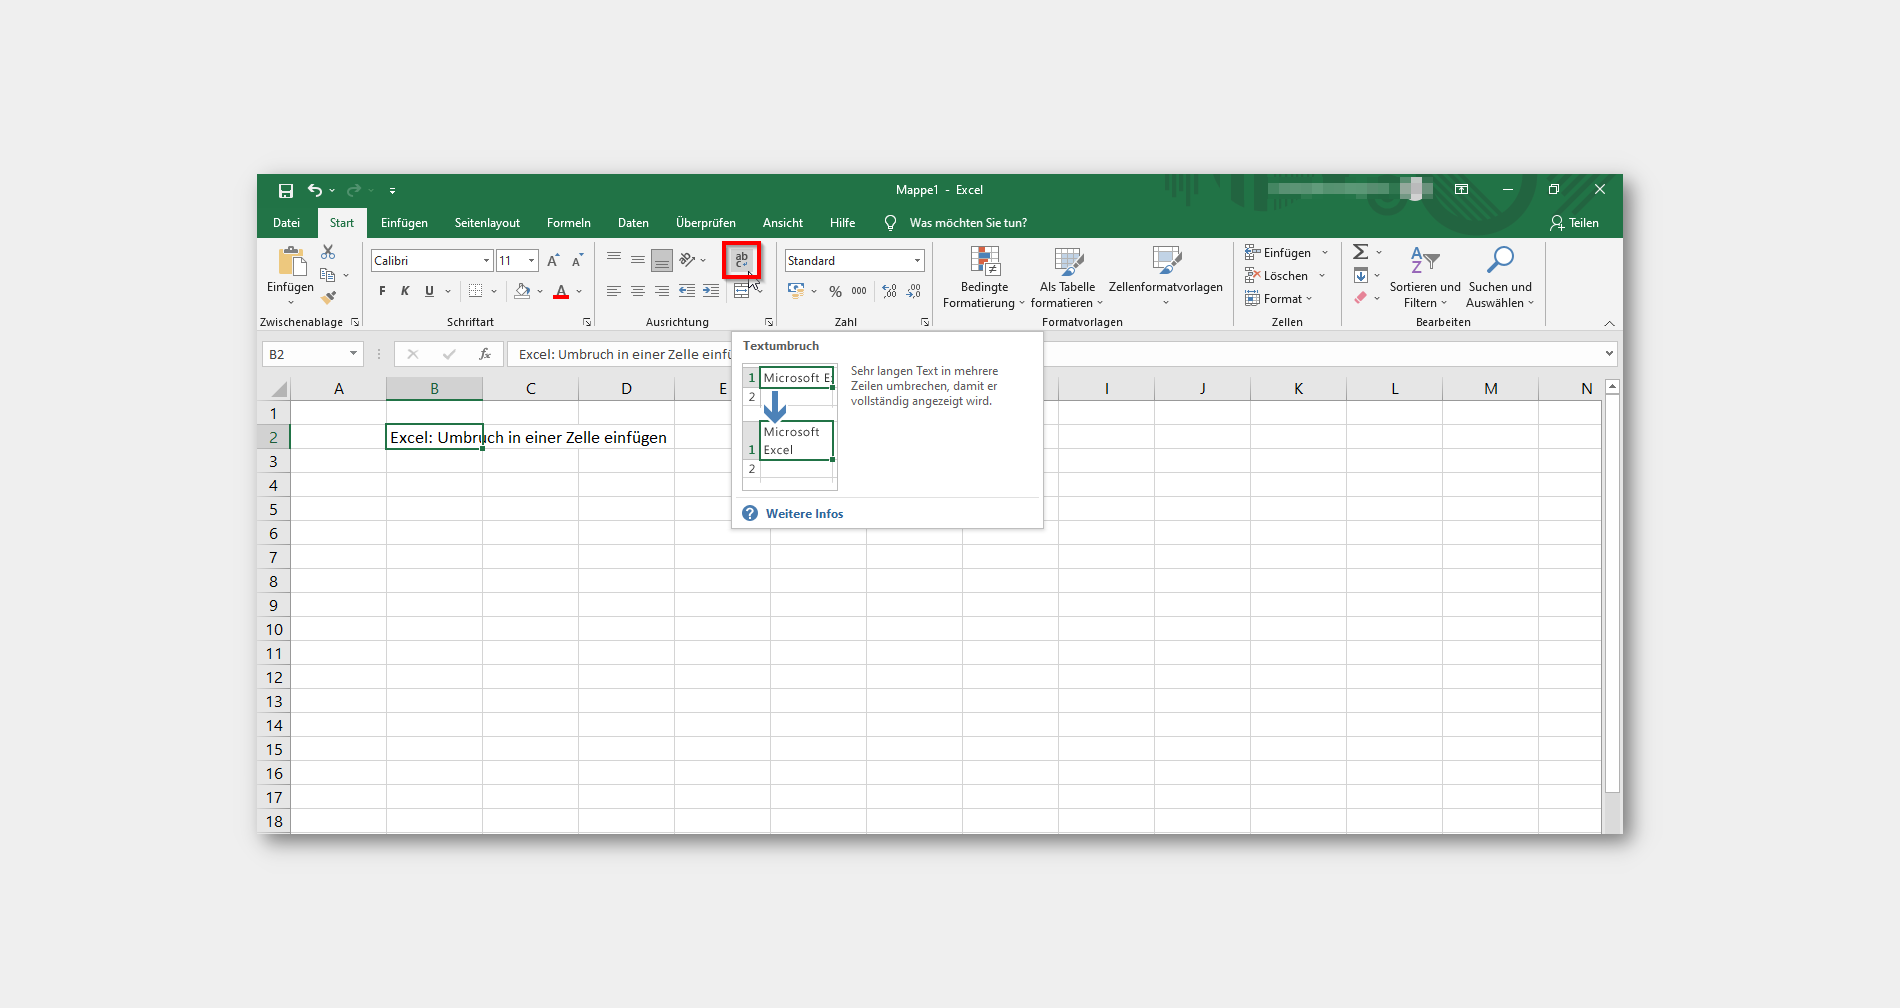Apply percent style format

835,292
